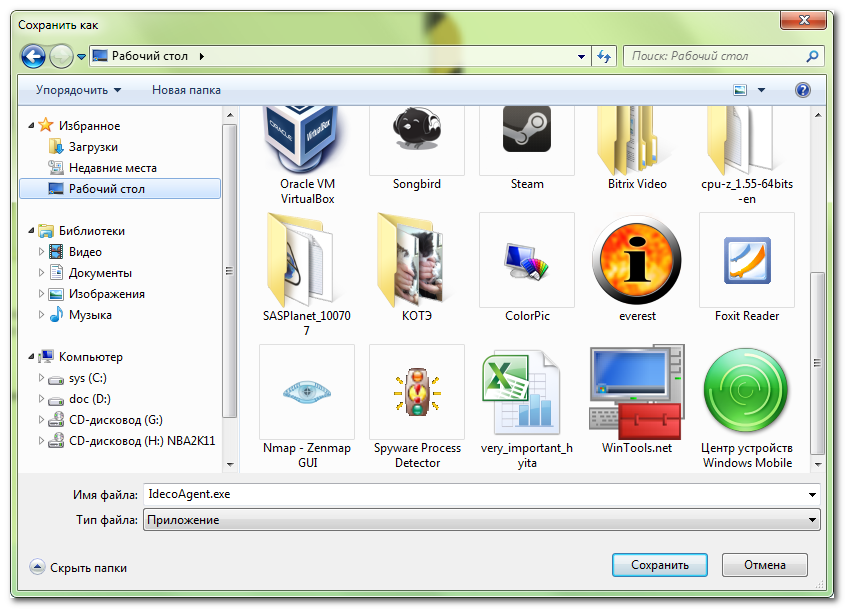Click the file name input field

point(474,495)
